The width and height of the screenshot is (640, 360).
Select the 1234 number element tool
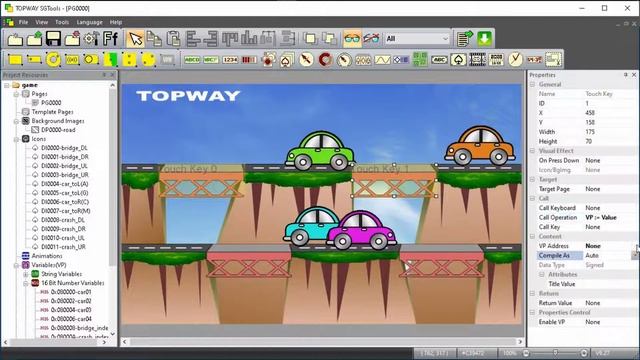pos(230,60)
